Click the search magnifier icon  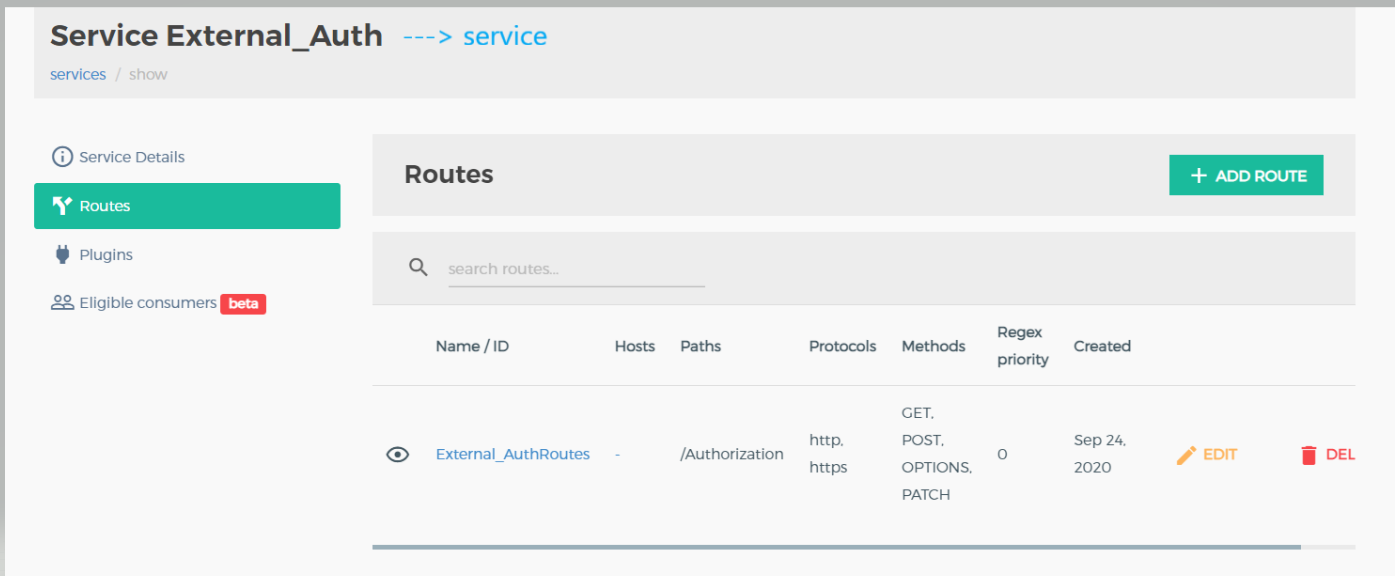coord(419,267)
